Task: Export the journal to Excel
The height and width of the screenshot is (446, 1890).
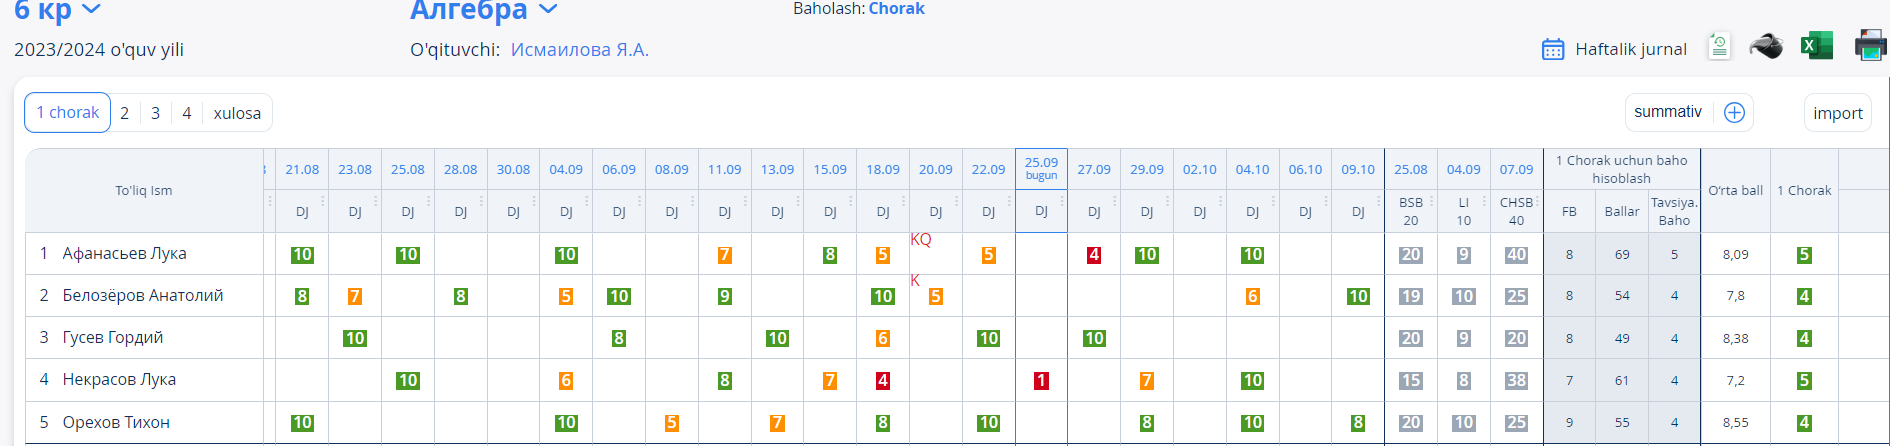Action: point(1816,46)
